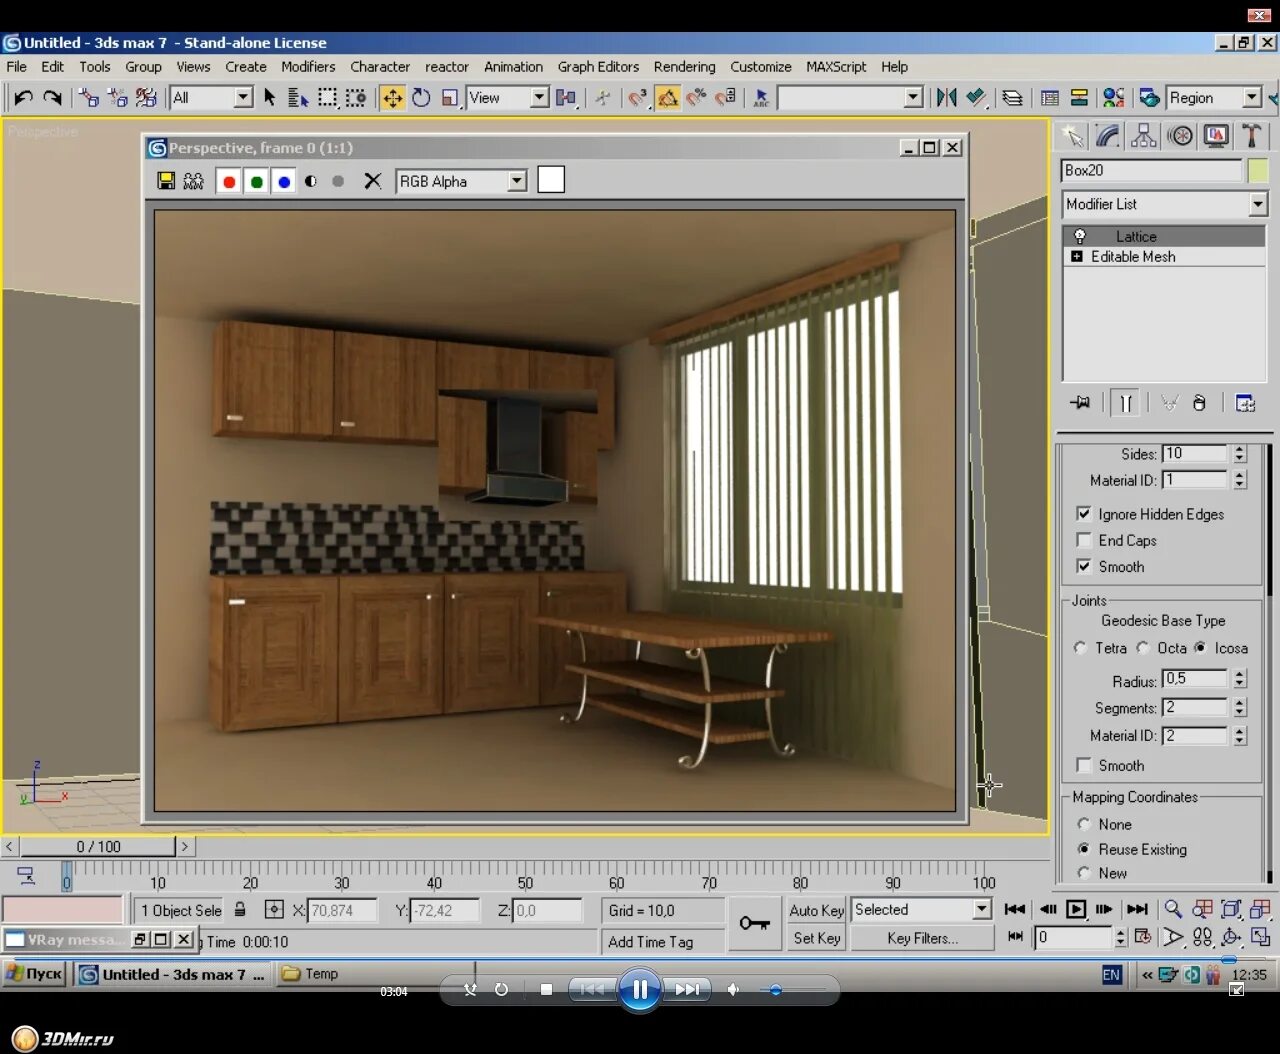Click the Box20 object color swatch
The height and width of the screenshot is (1054, 1280).
tap(1257, 170)
